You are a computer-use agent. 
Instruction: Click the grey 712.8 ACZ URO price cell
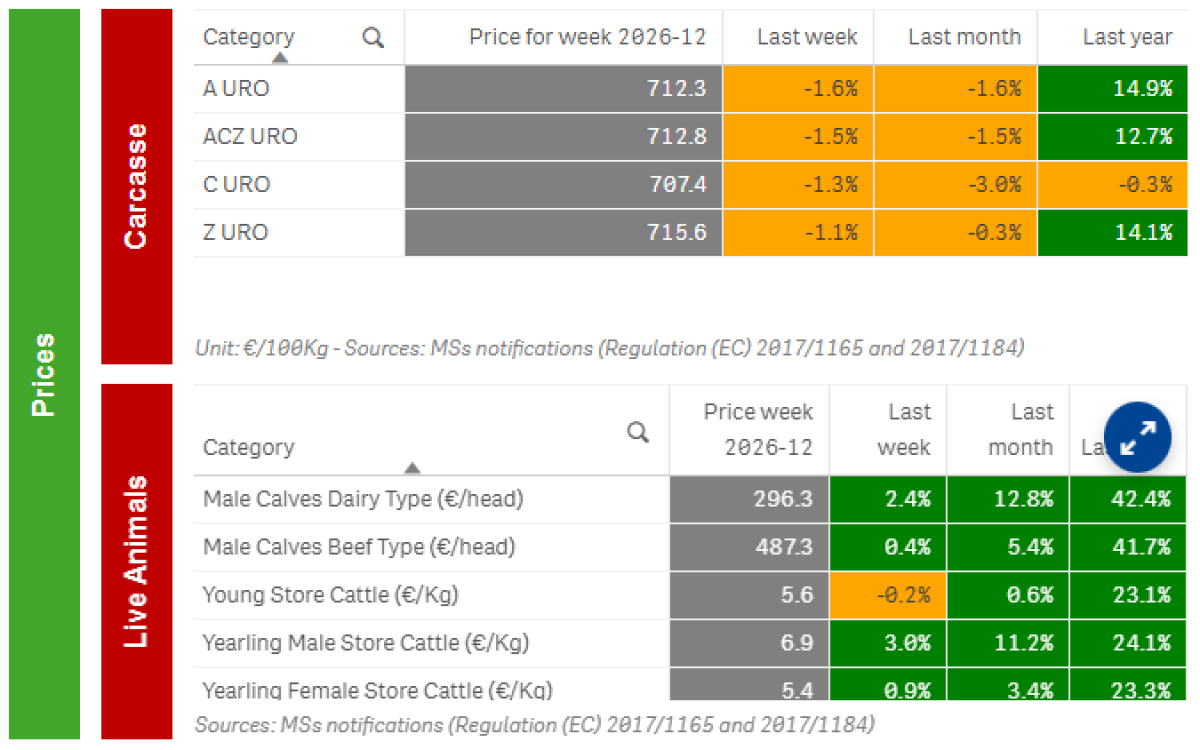point(564,136)
